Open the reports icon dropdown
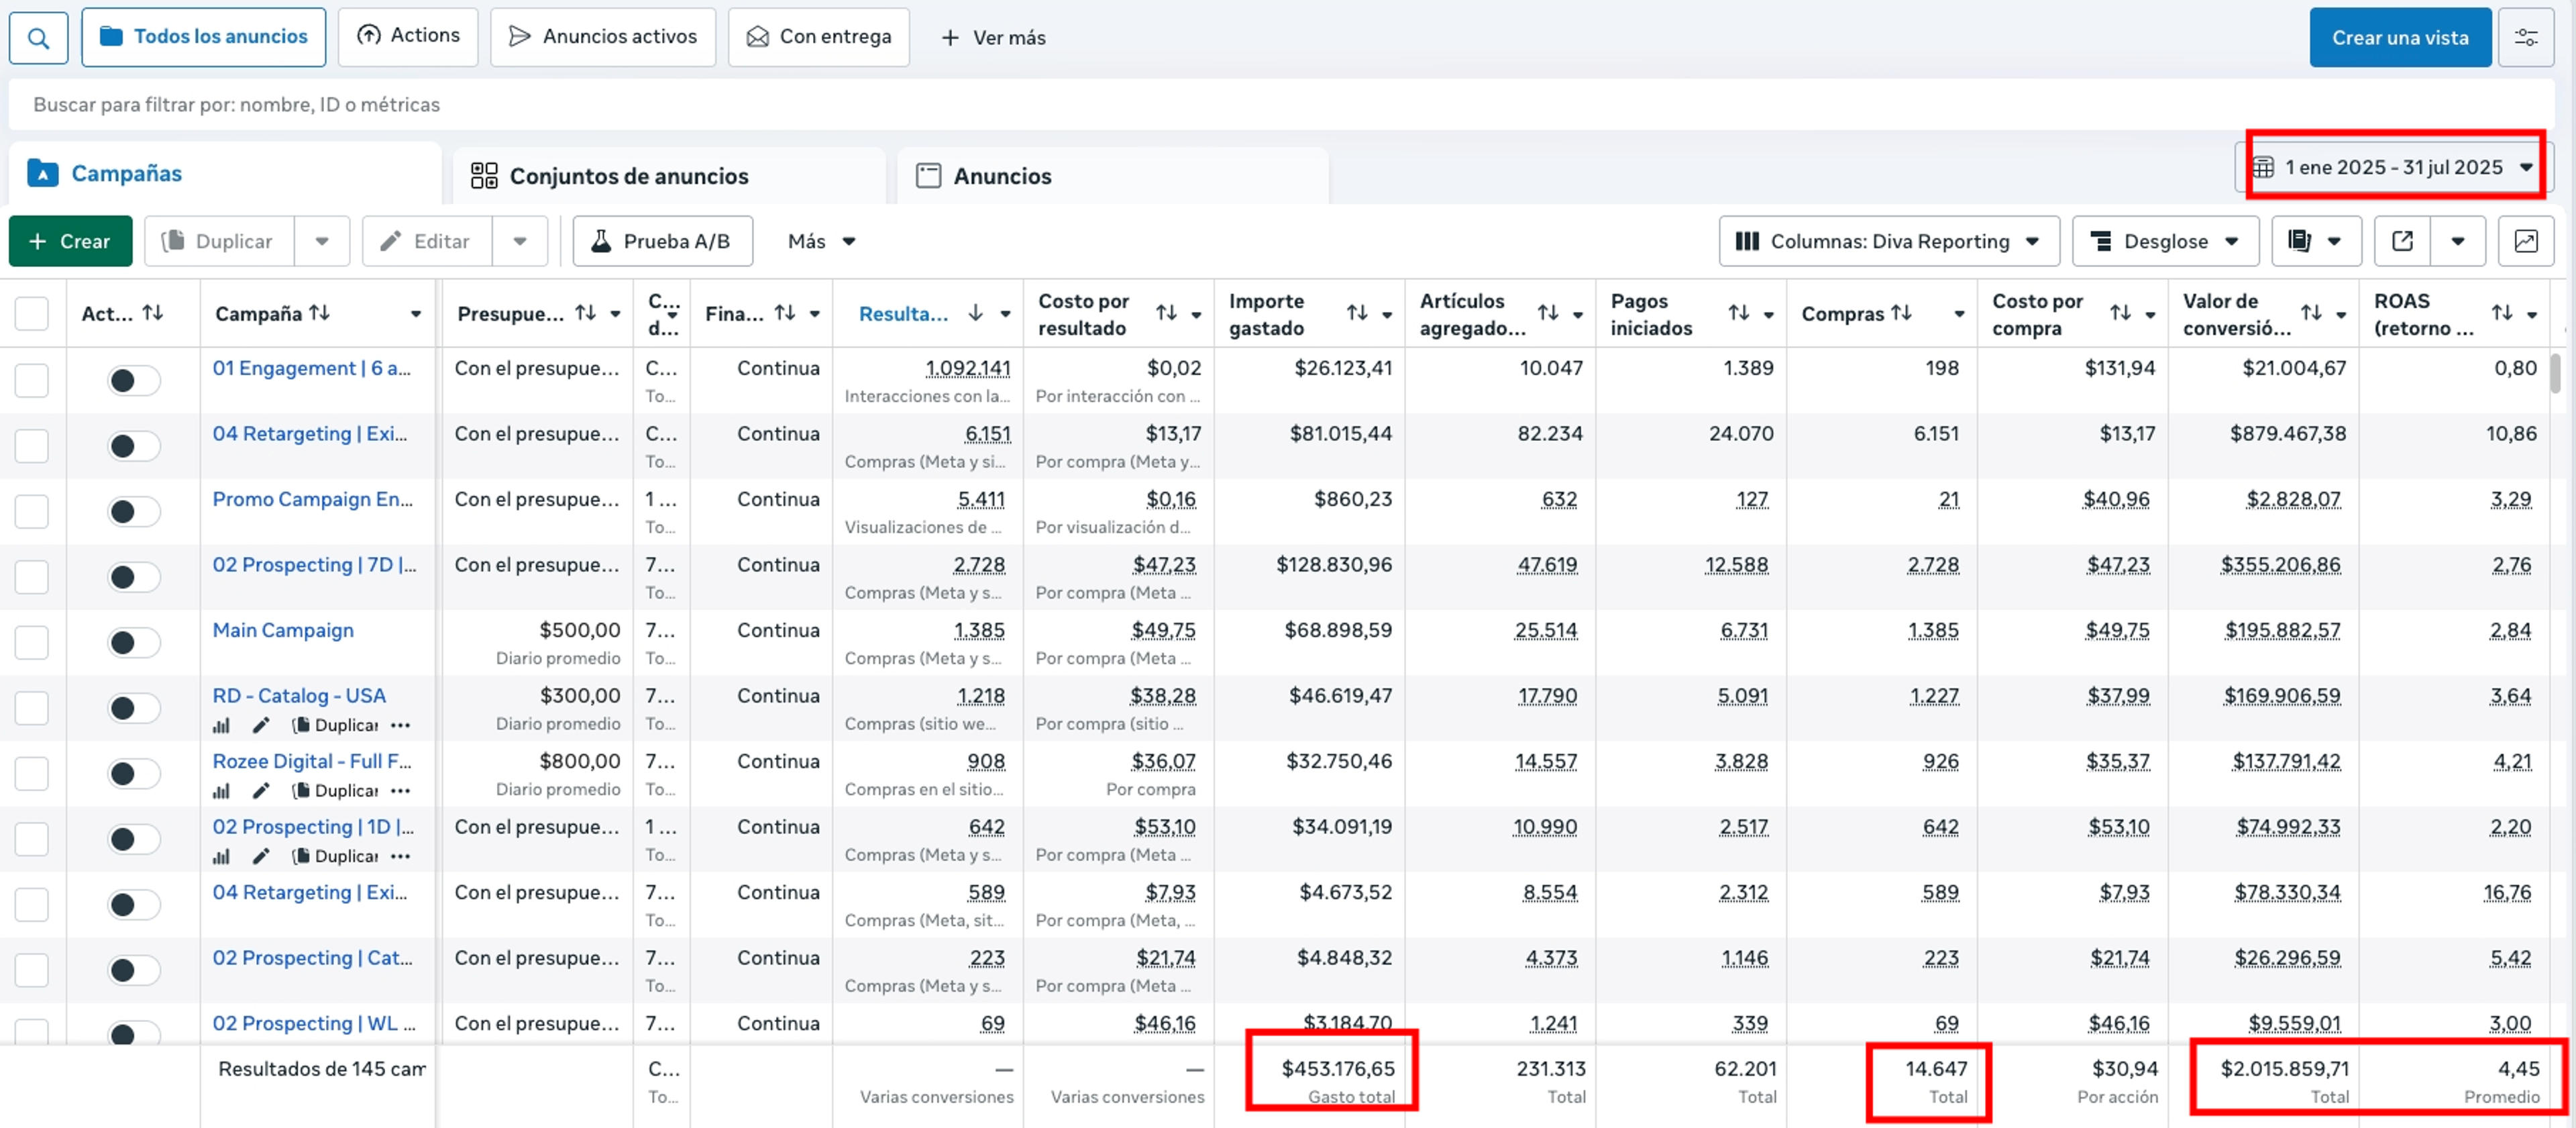 pos(2315,241)
